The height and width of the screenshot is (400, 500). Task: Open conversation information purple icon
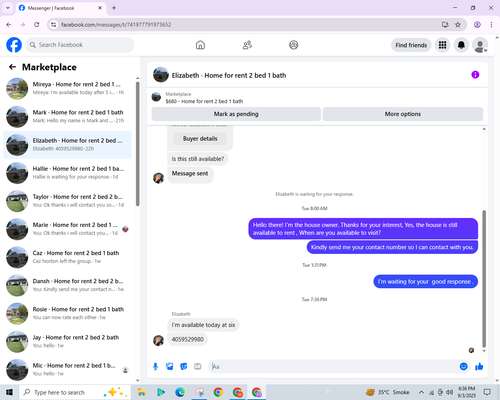(x=475, y=75)
